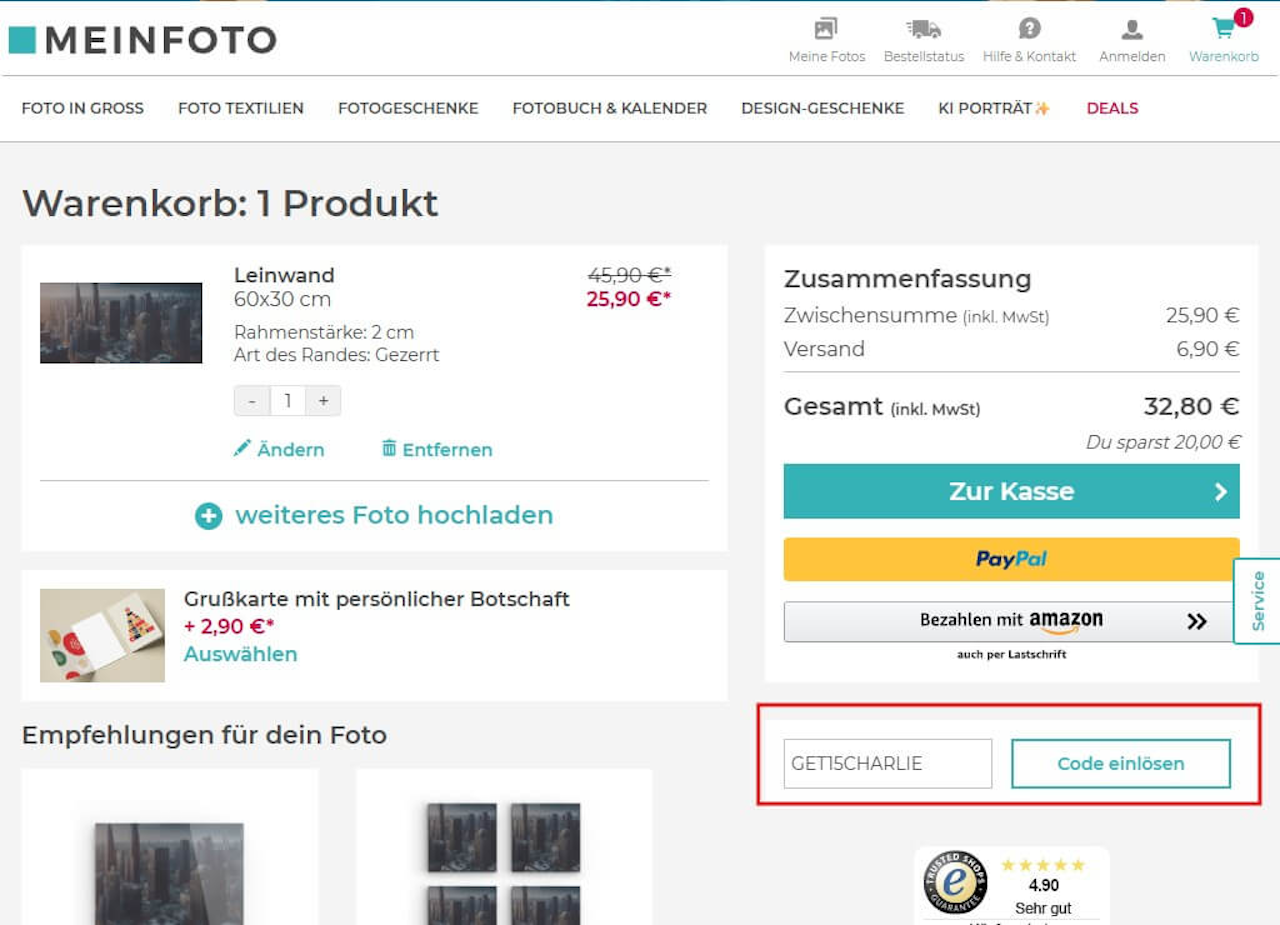1280x925 pixels.
Task: Check Bestellstatus via truck icon
Action: (923, 29)
